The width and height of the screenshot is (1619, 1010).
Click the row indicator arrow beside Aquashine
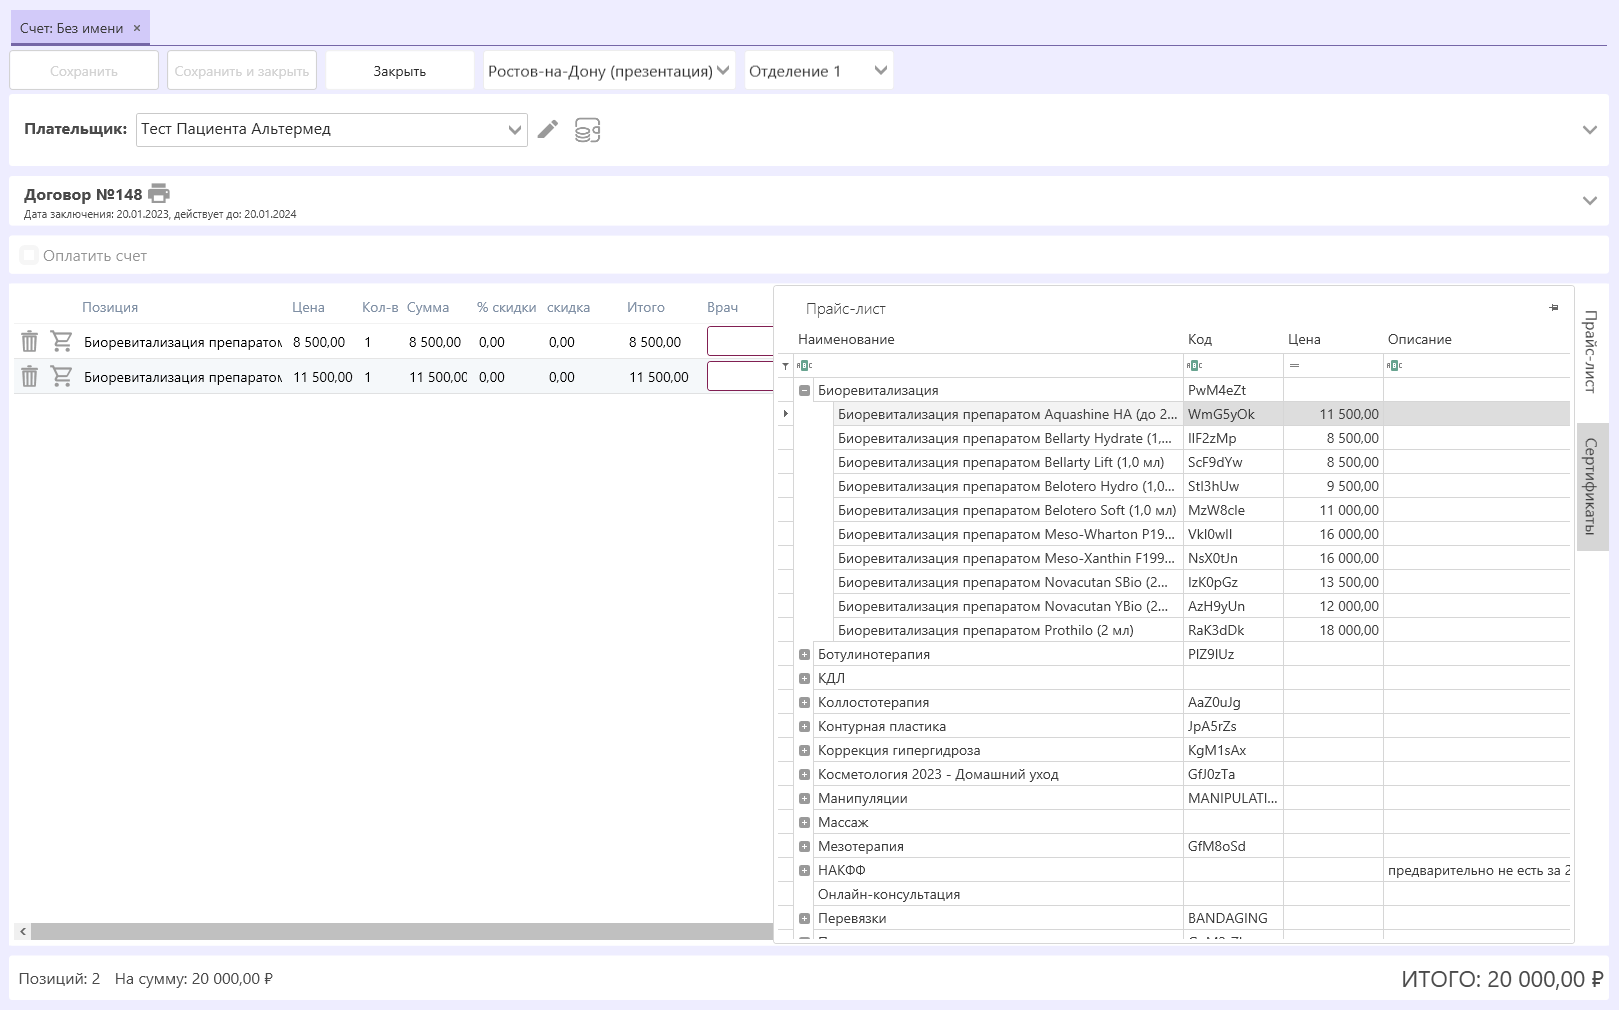(x=785, y=414)
